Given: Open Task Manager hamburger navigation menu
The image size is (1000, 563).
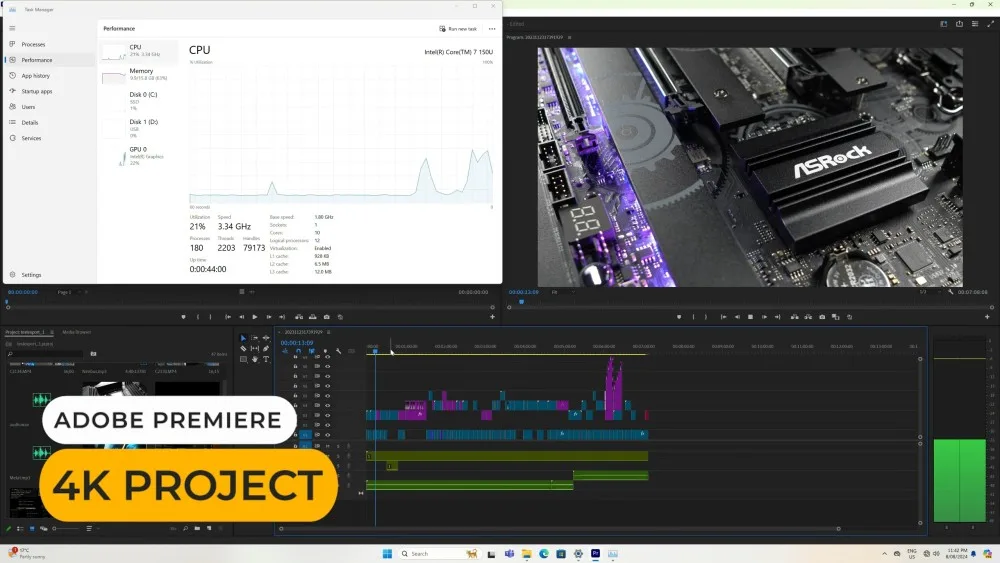Looking at the screenshot, I should [12, 28].
